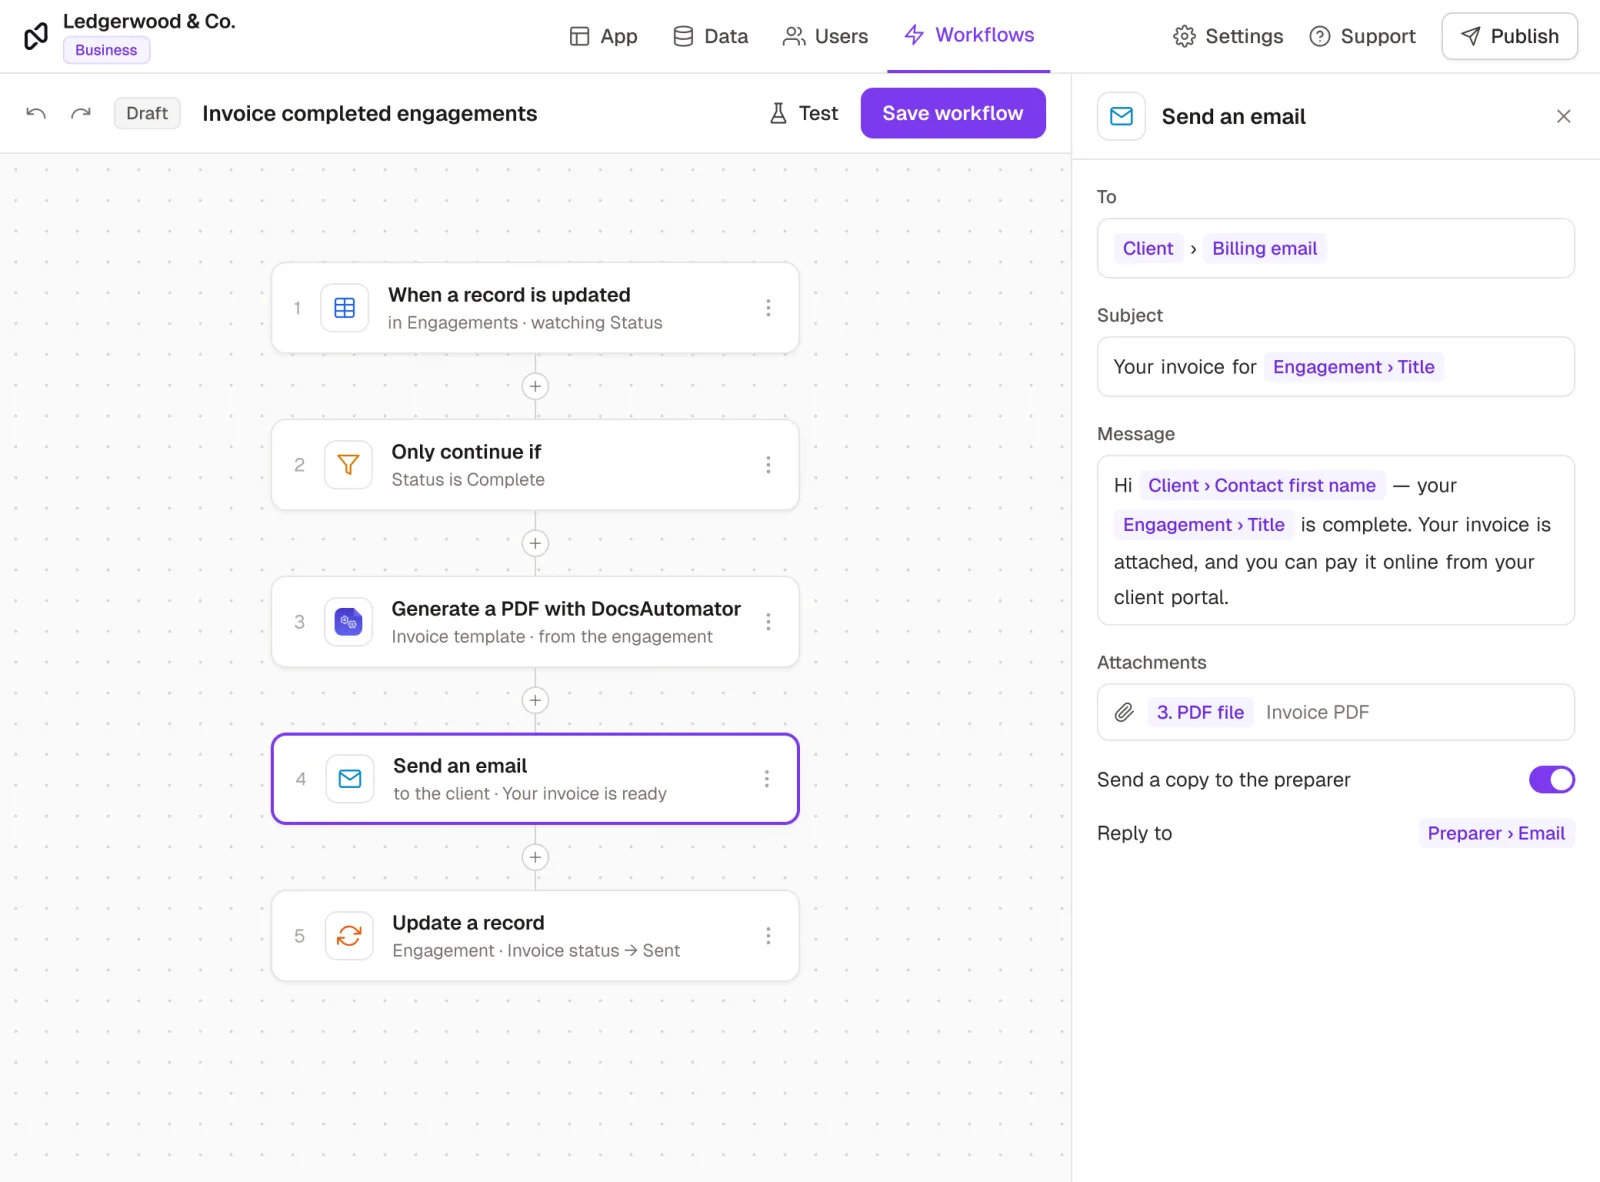Open Support

(1362, 36)
